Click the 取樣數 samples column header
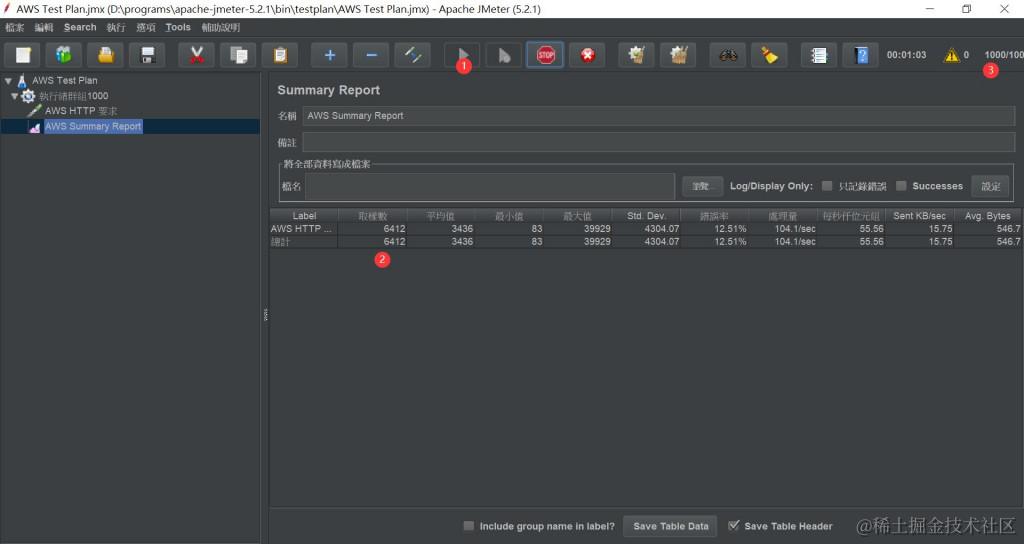1024x544 pixels. pyautogui.click(x=372, y=216)
